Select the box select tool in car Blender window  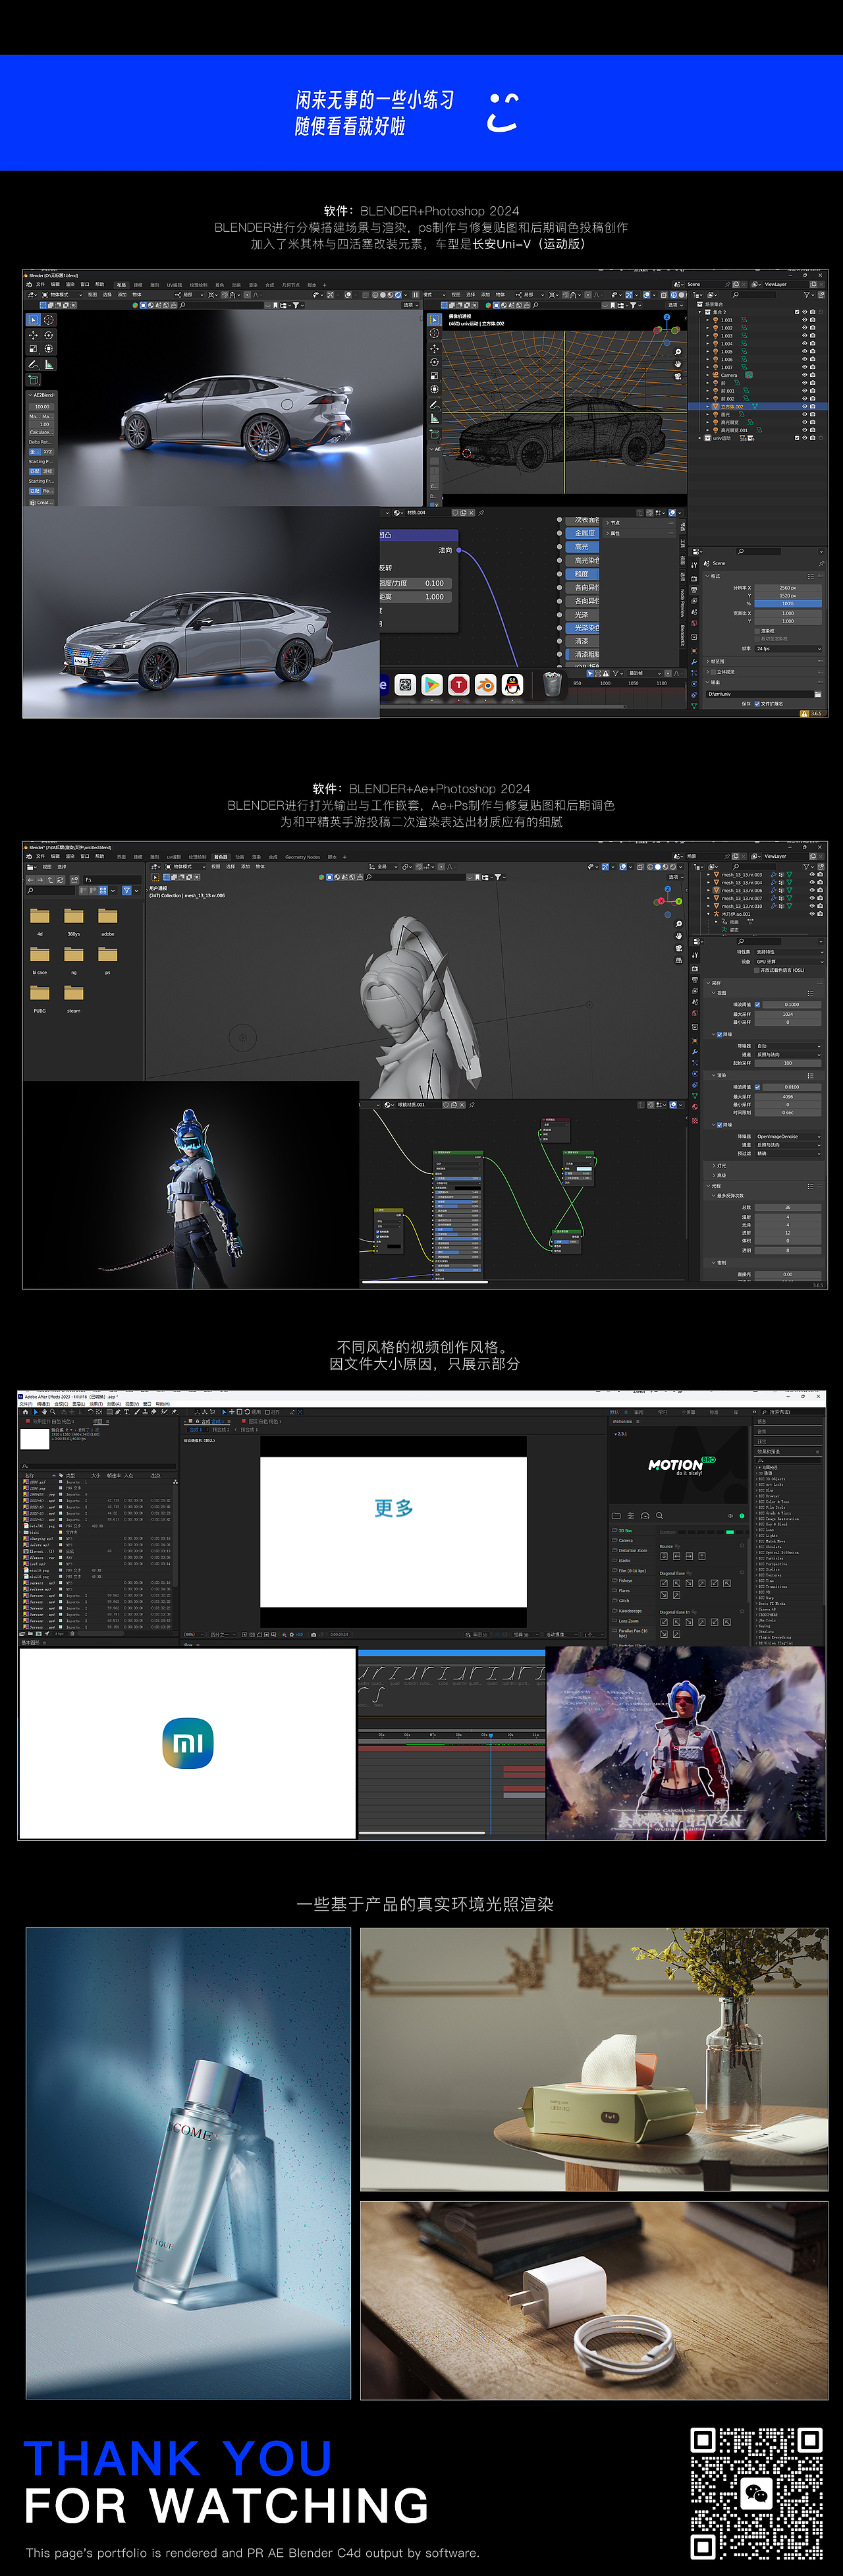(x=33, y=320)
